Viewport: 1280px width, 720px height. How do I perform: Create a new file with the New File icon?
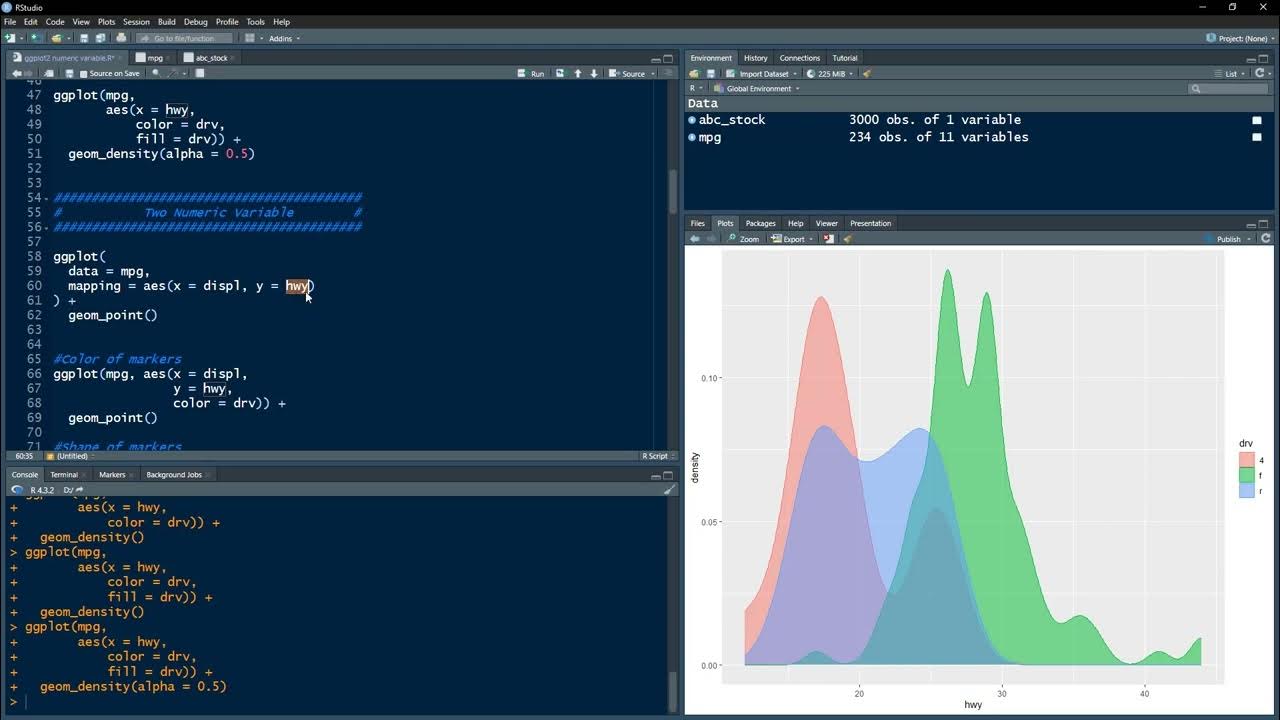coord(9,38)
